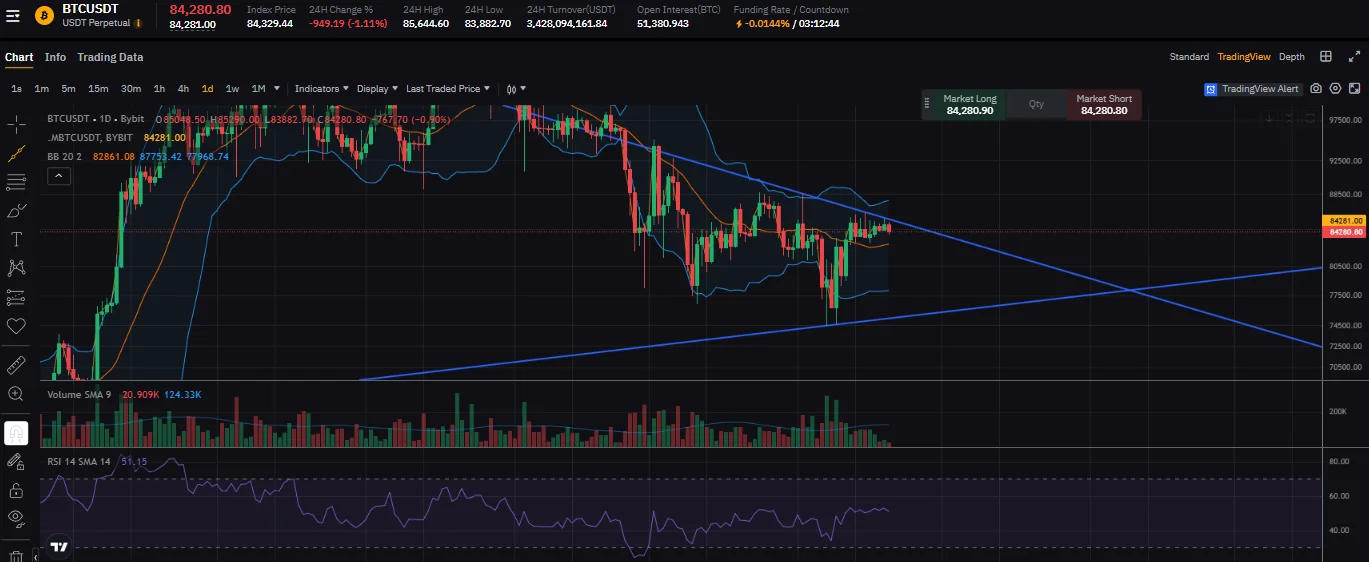Open BTCUSDT symbol selector
This screenshot has width=1369, height=562.
(x=90, y=8)
